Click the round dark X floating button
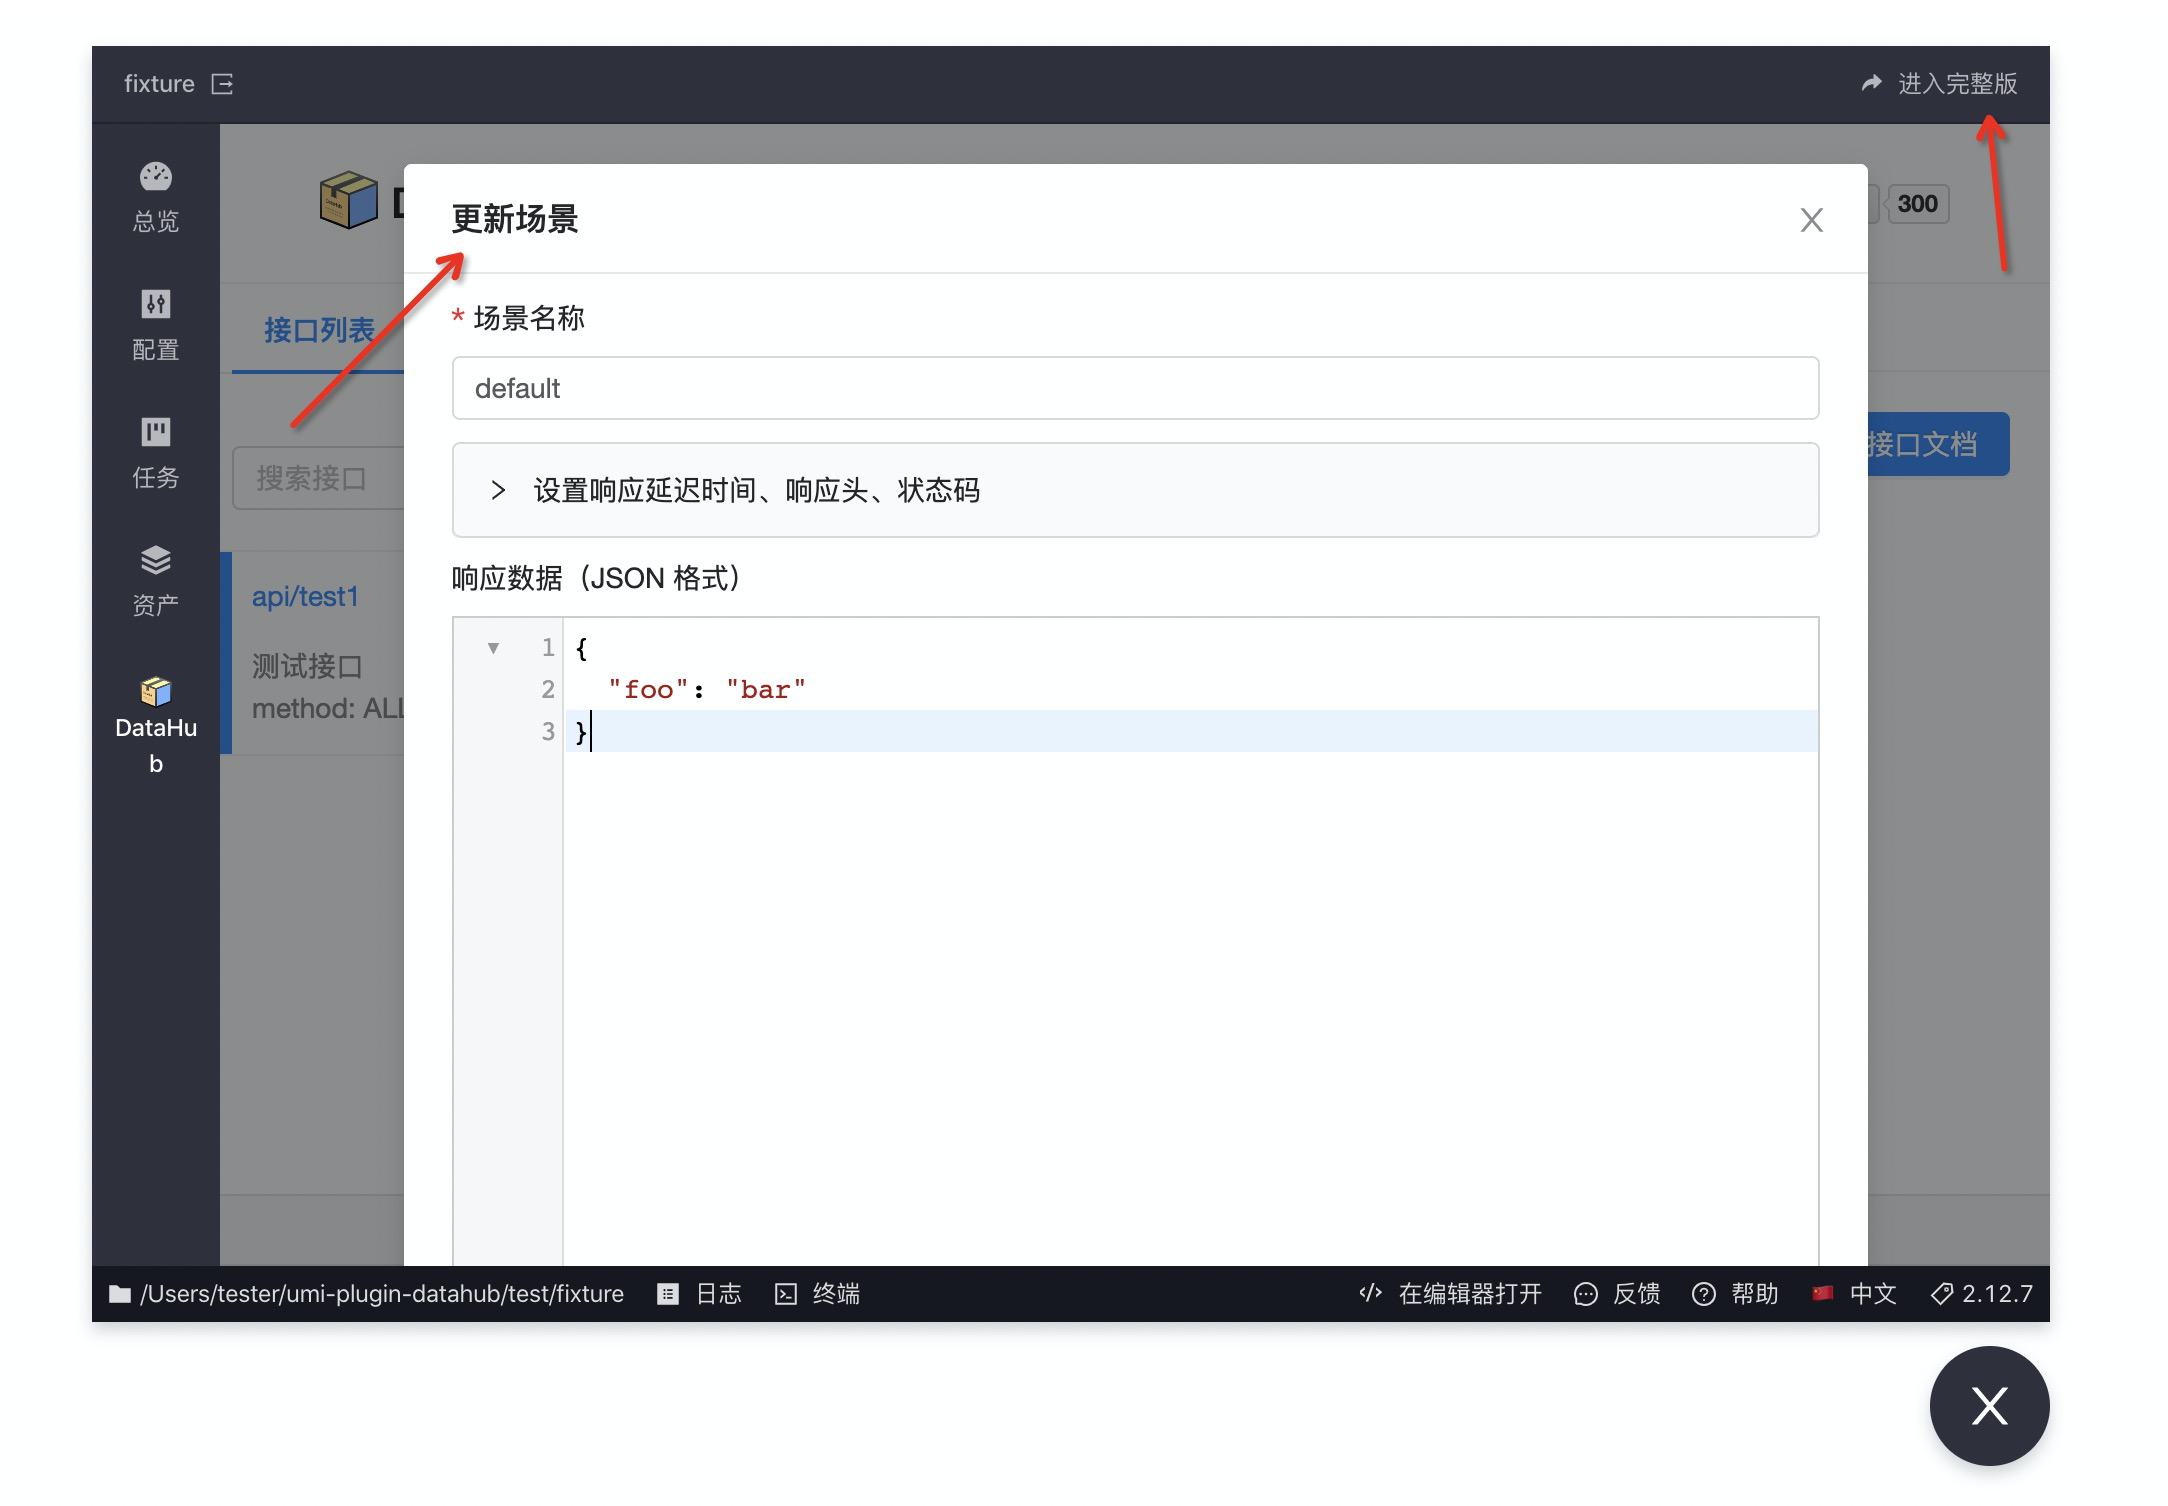2168x1506 pixels. [x=1989, y=1406]
